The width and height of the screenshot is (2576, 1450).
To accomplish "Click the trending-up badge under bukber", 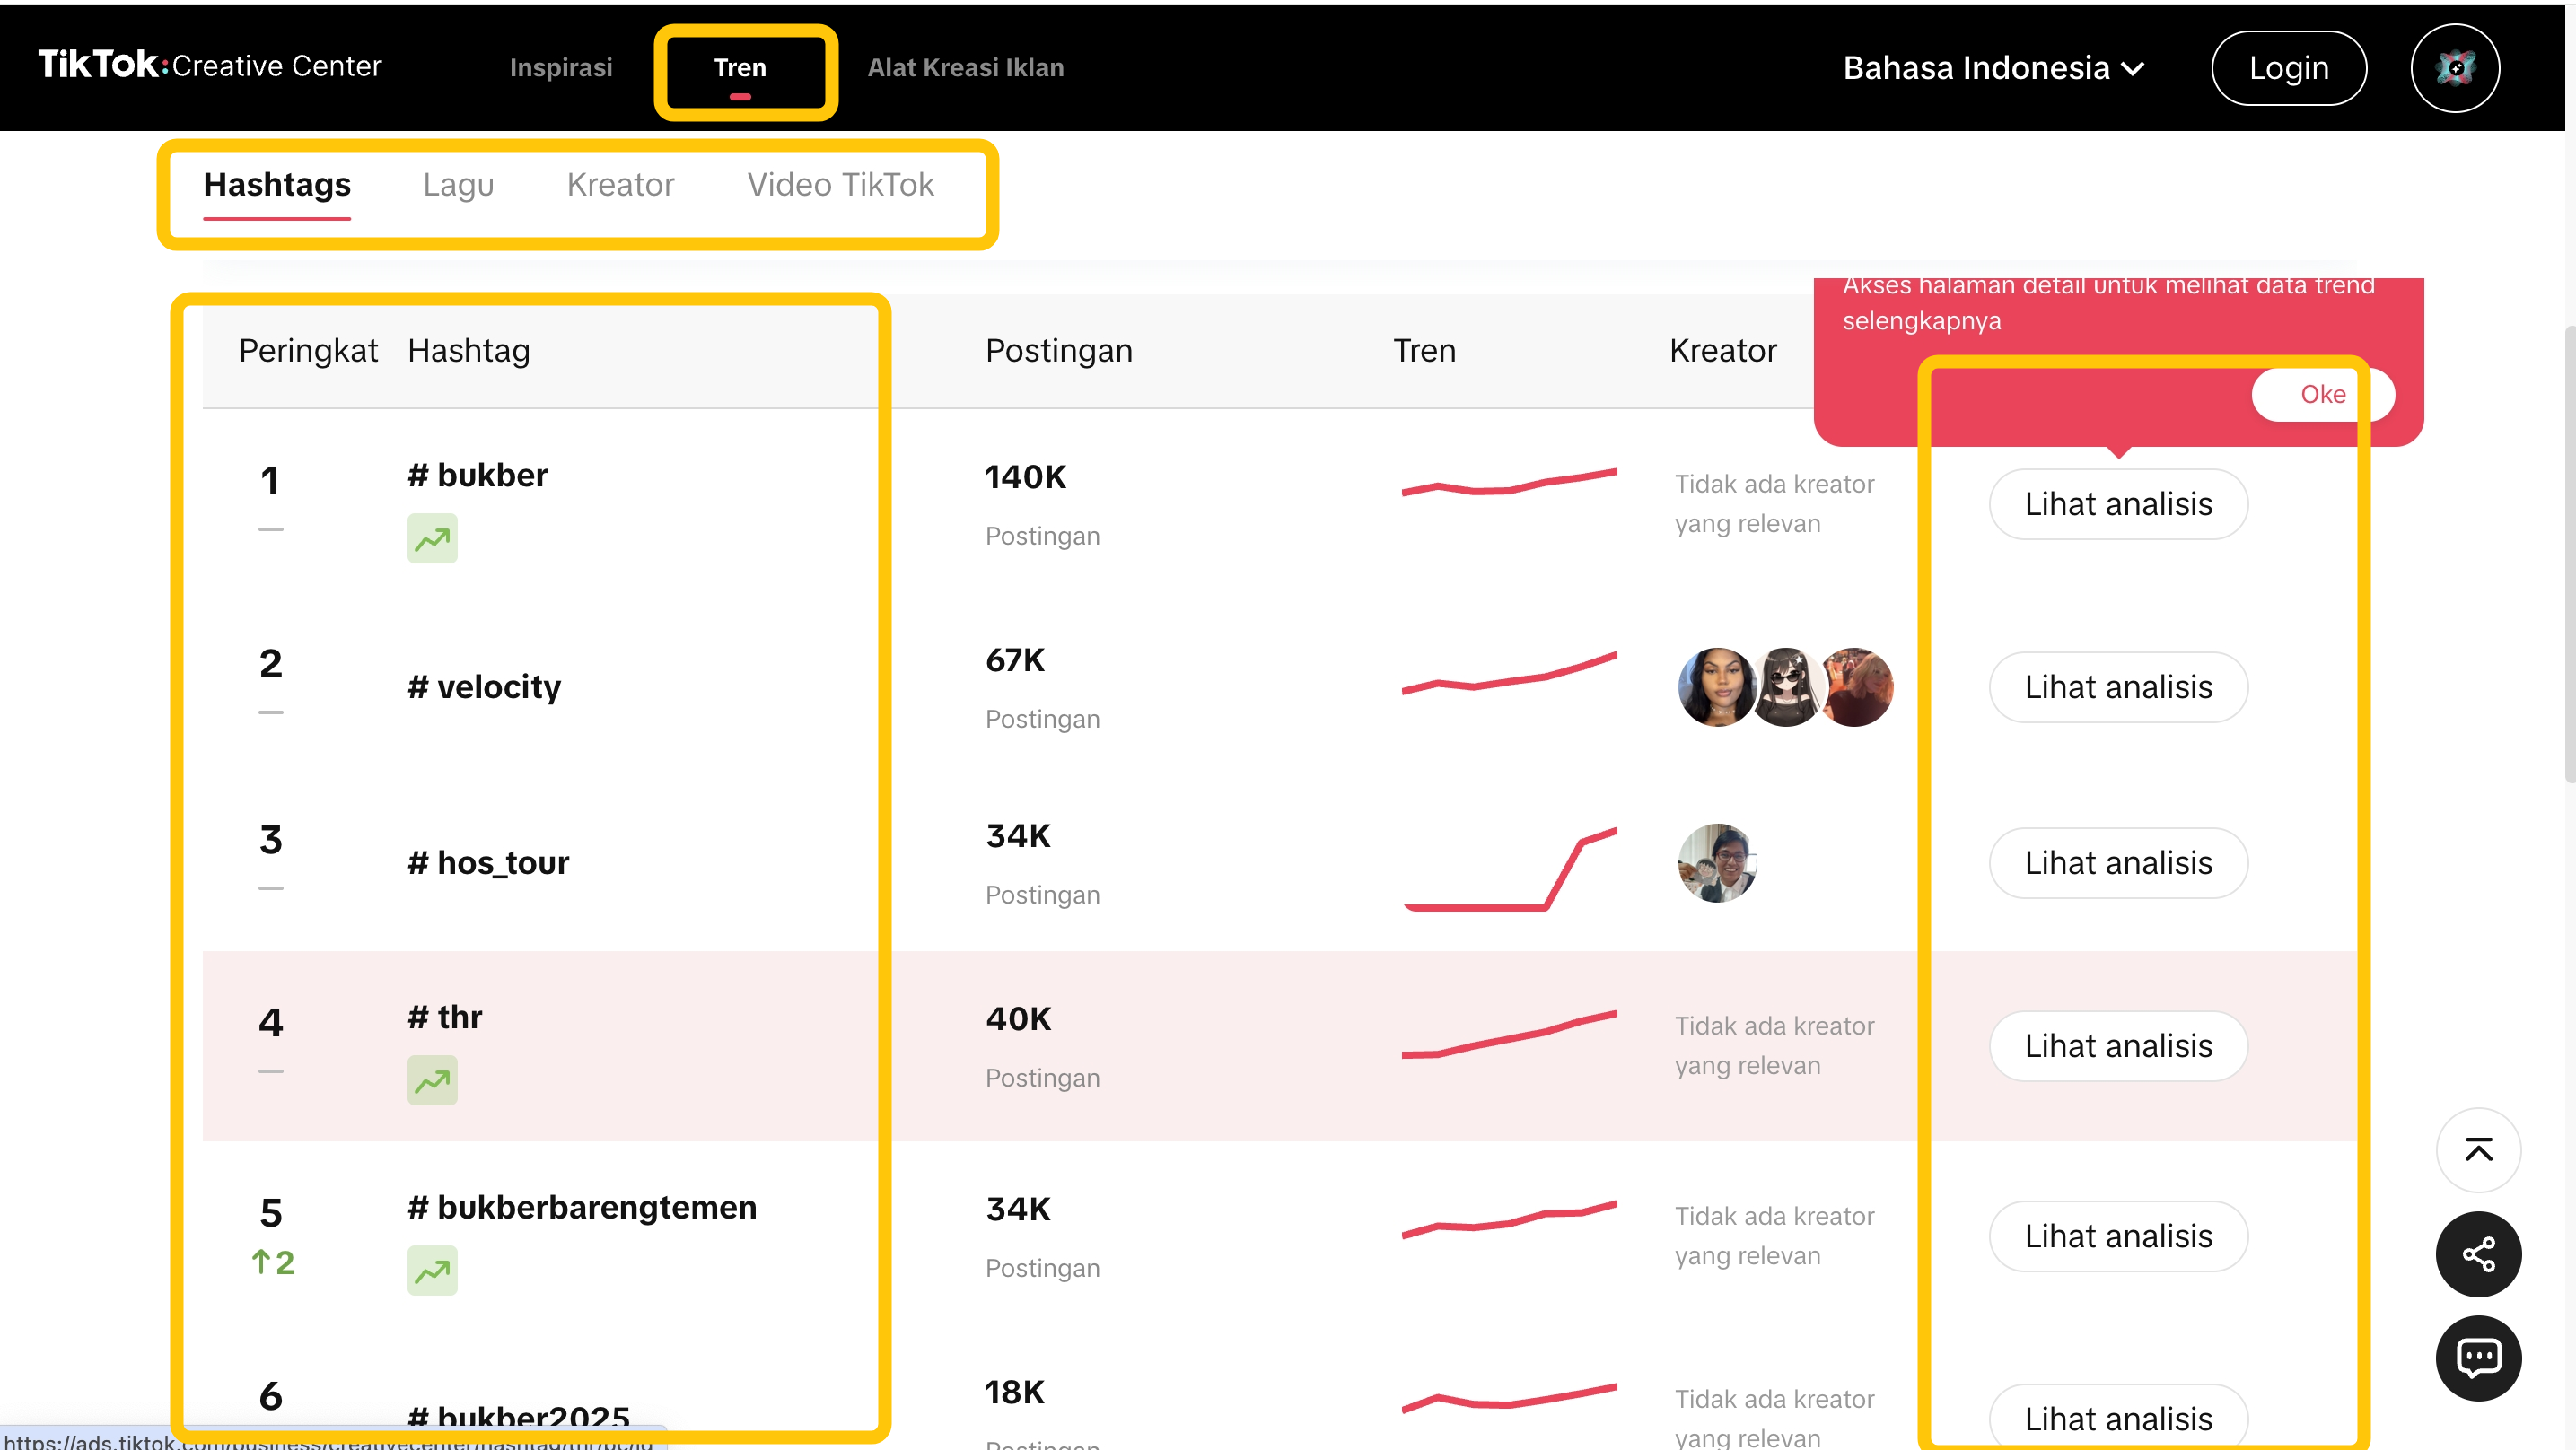I will tap(432, 539).
